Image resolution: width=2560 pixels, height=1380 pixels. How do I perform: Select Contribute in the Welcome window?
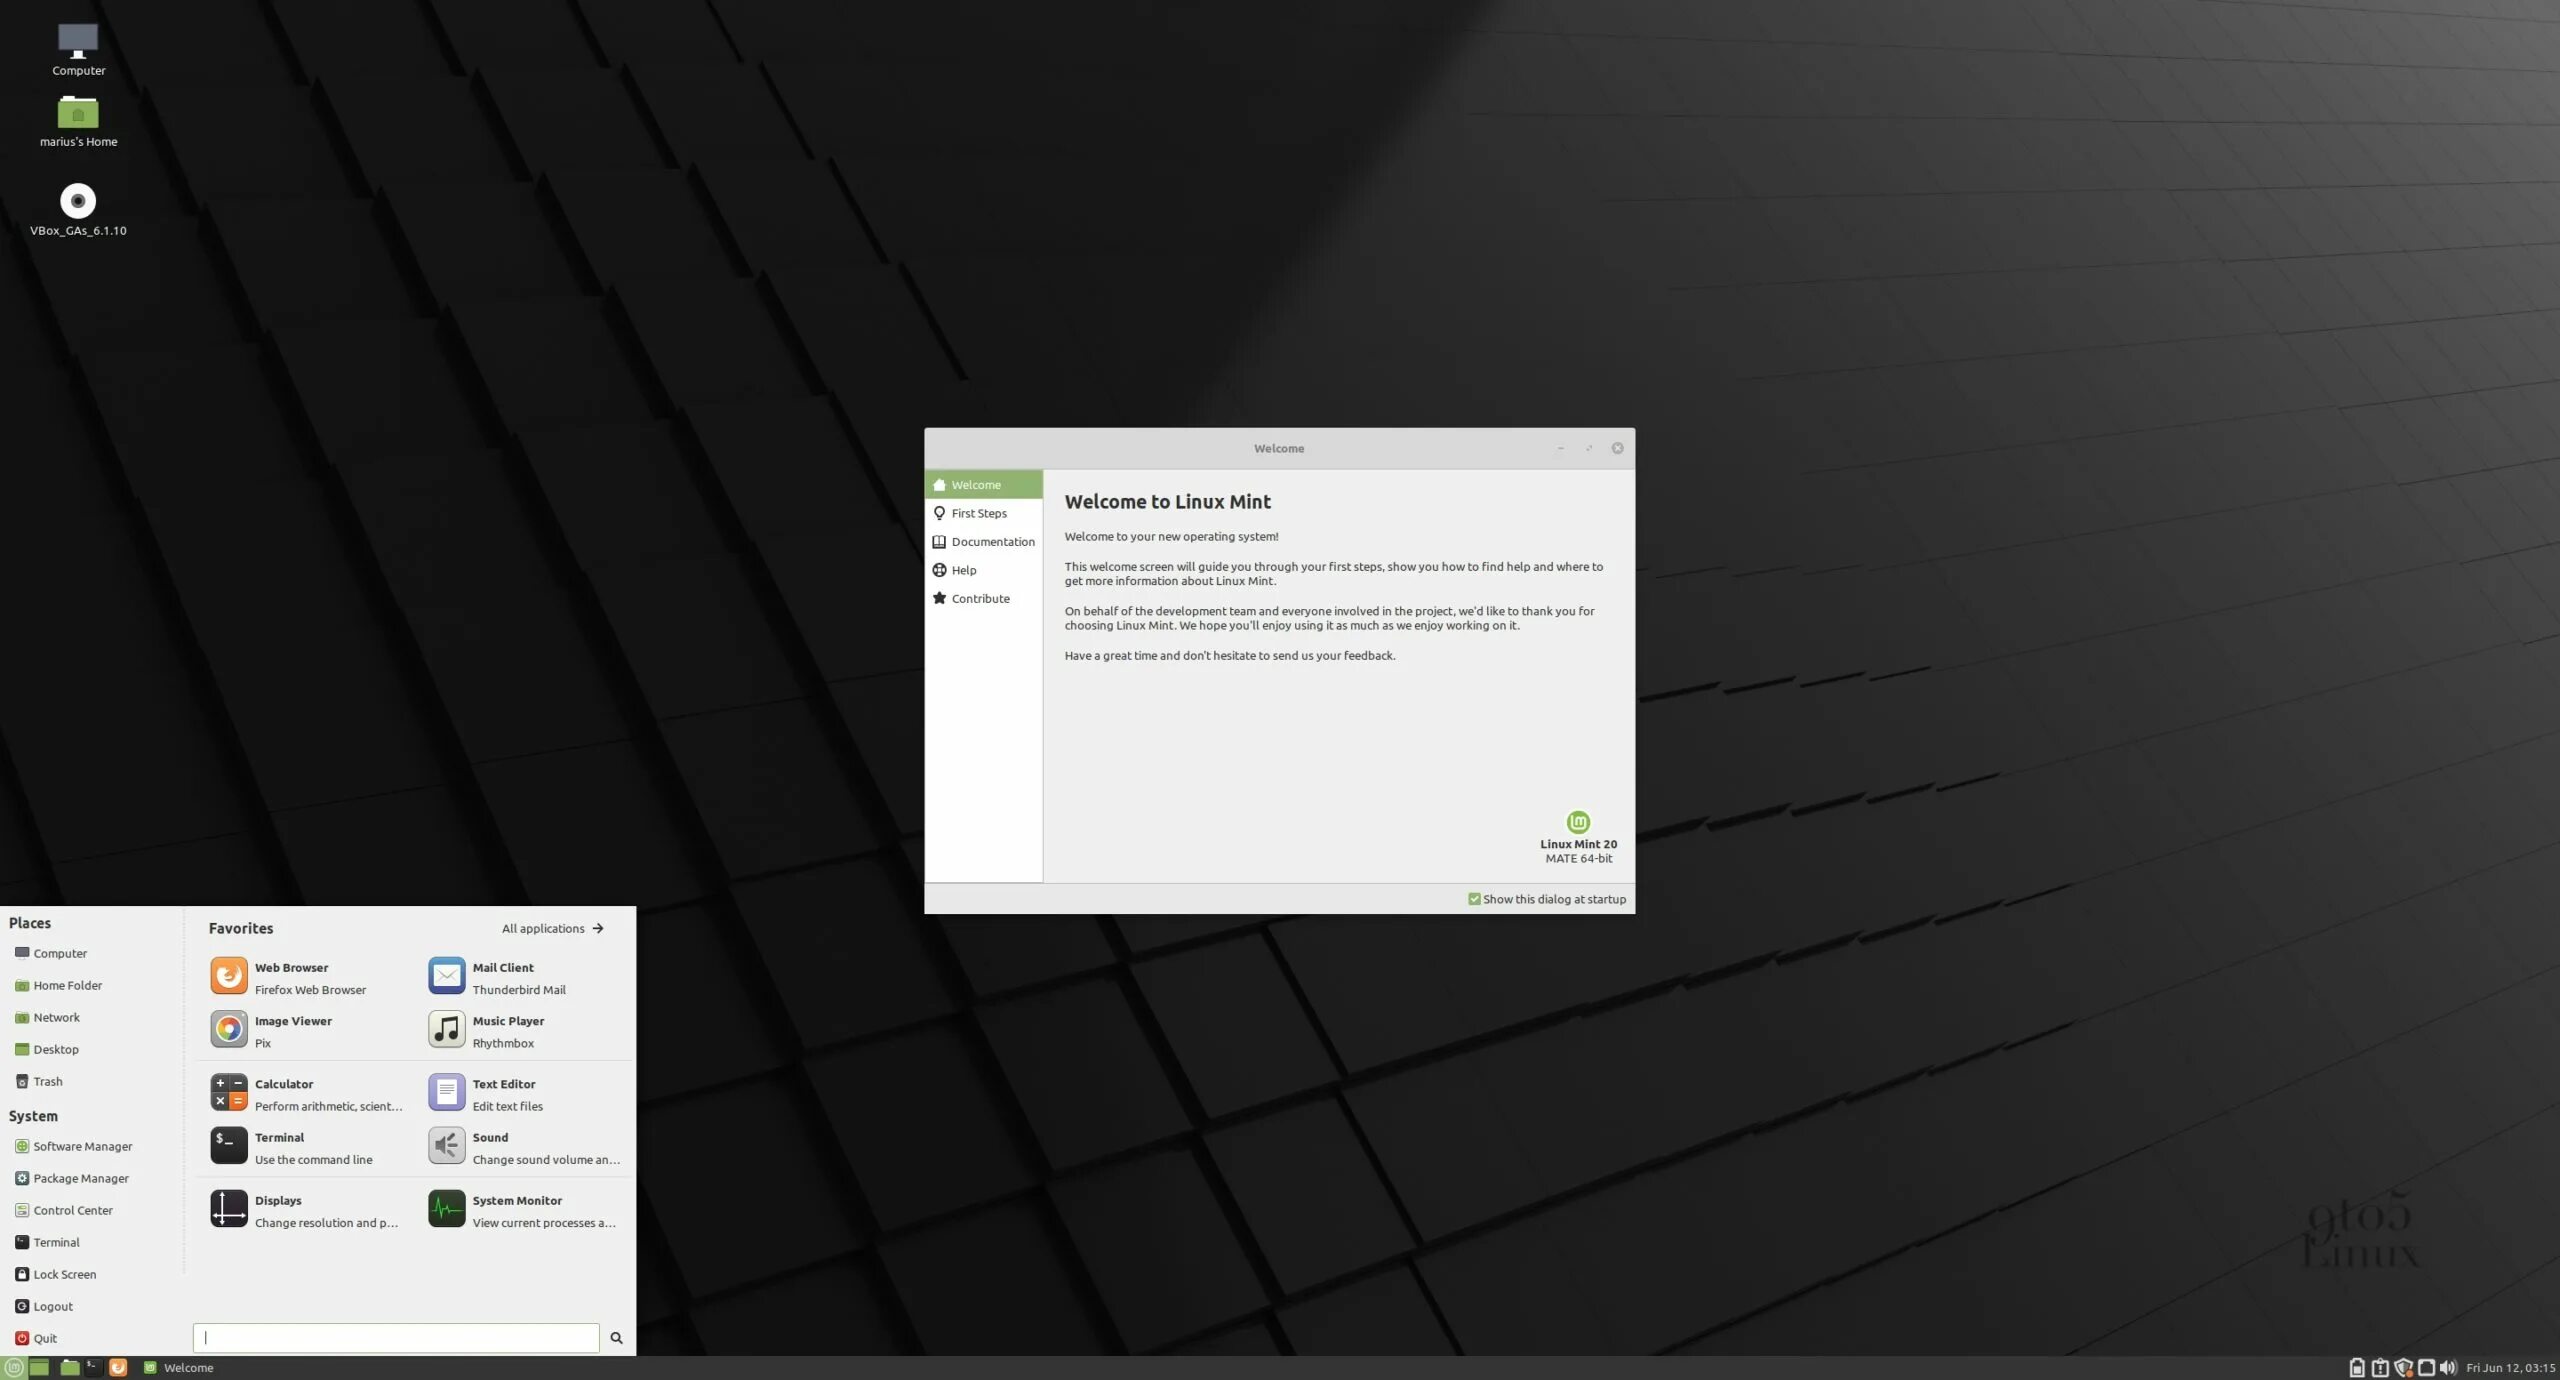pyautogui.click(x=980, y=598)
